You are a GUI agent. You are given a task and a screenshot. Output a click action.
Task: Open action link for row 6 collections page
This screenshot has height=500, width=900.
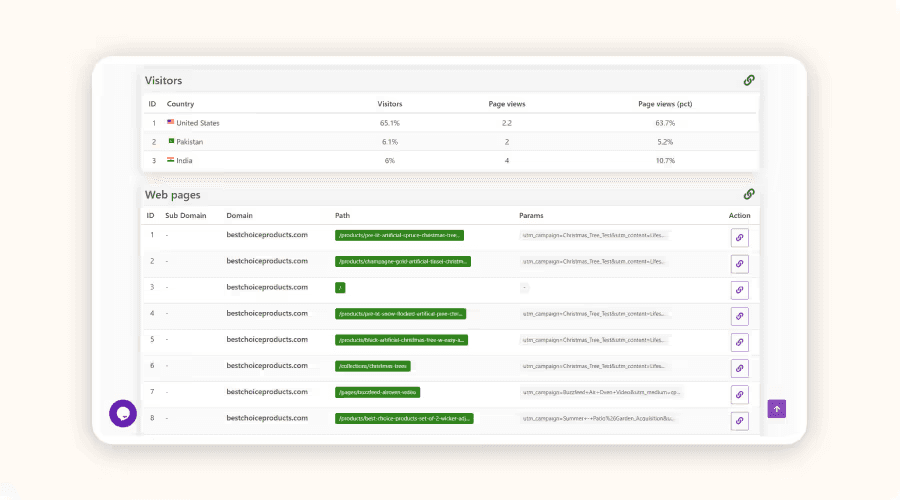coord(739,369)
